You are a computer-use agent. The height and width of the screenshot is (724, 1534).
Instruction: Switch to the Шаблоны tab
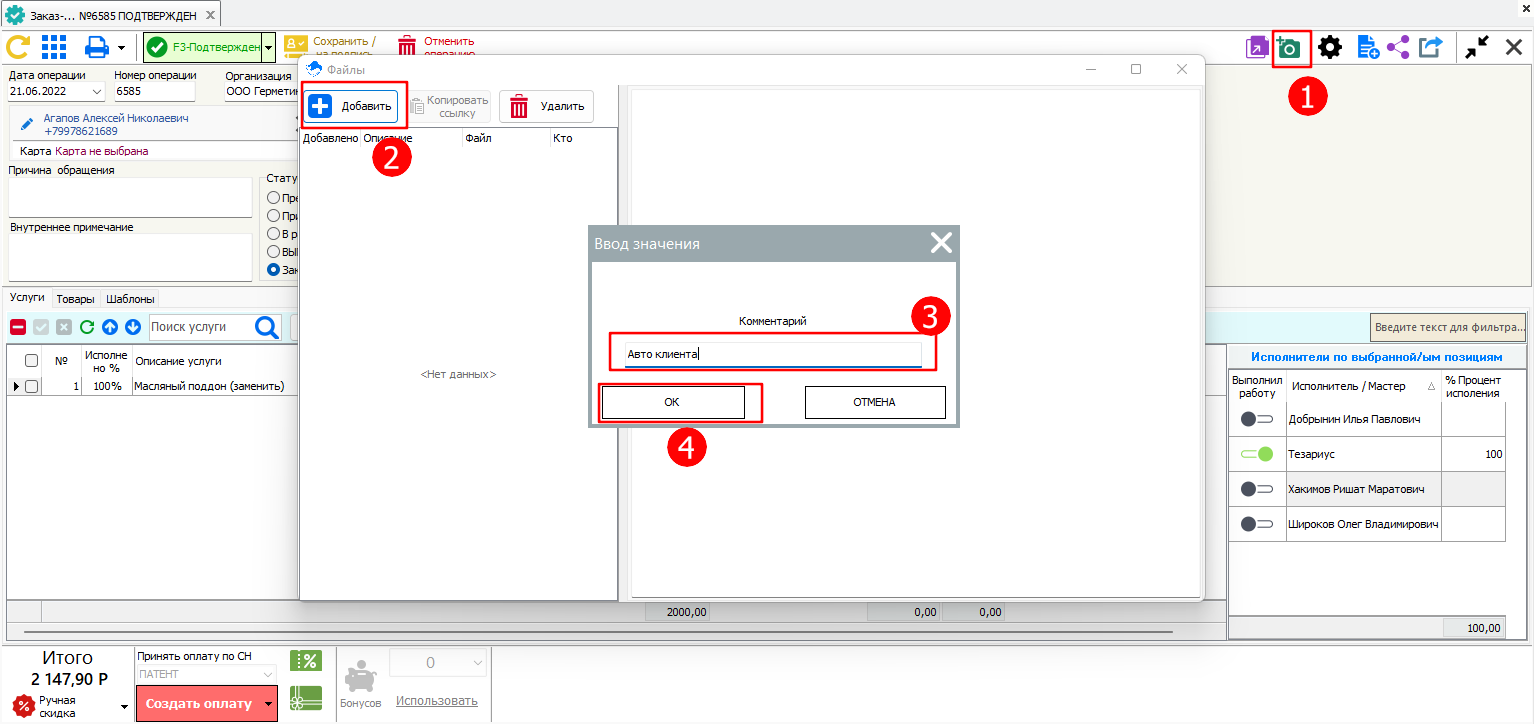(130, 298)
